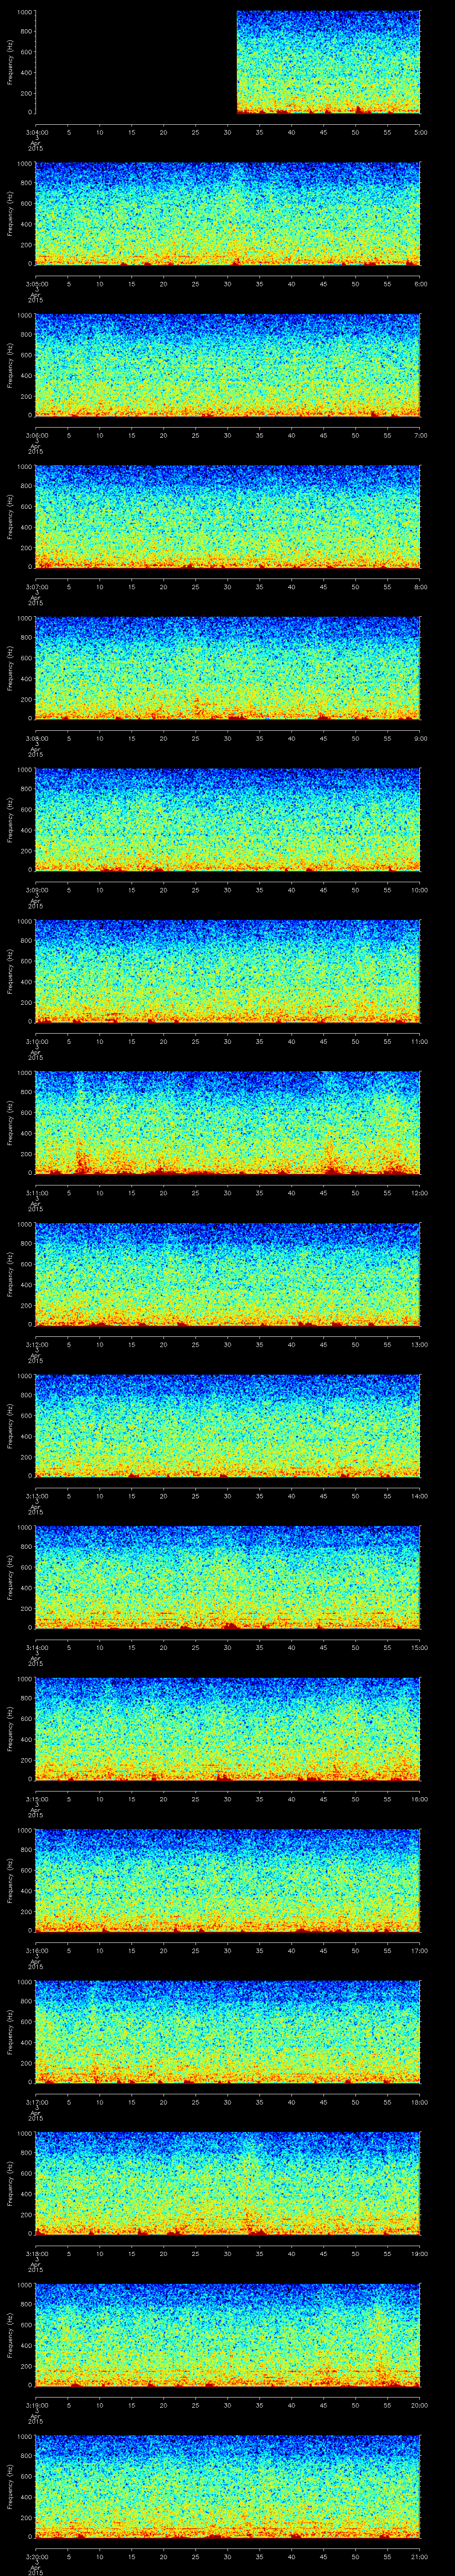Screen dimensions: 455x2576
Task: Click the 8:00 end-of-axis time label
Action: pyautogui.click(x=419, y=587)
